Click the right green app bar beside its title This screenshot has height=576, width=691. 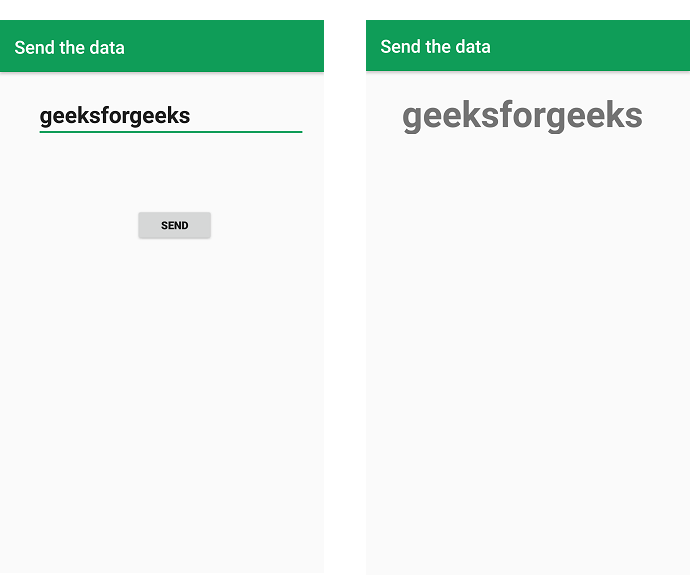[x=591, y=45]
